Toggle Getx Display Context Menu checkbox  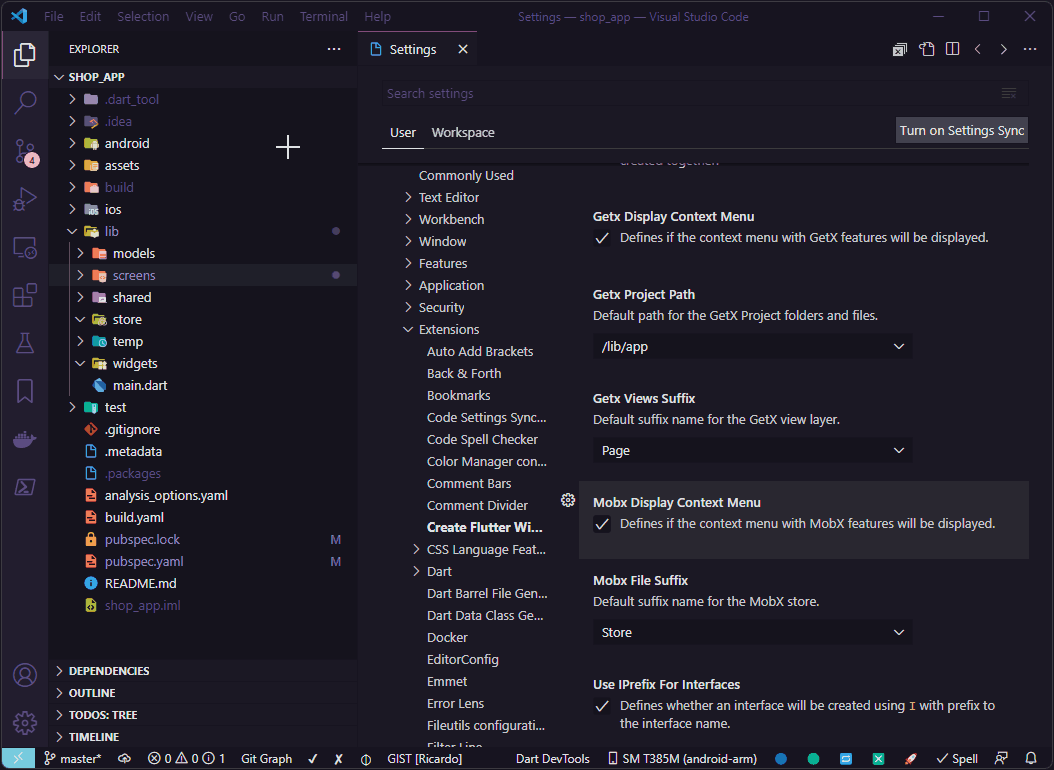602,238
